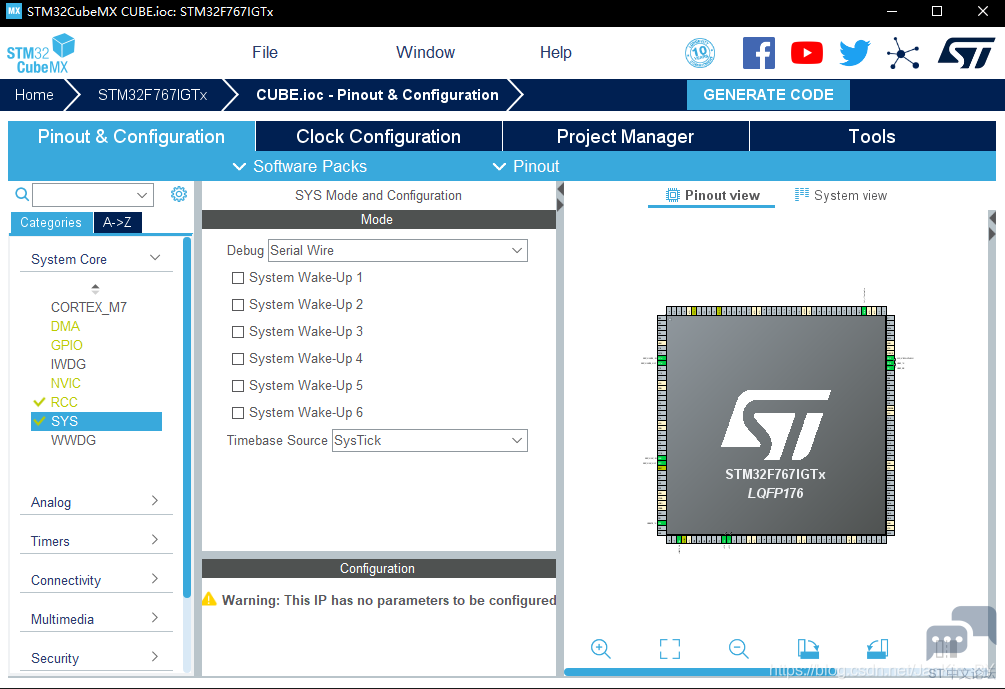Enable System Wake-Up 5 checkbox
This screenshot has width=1005, height=689.
238,385
